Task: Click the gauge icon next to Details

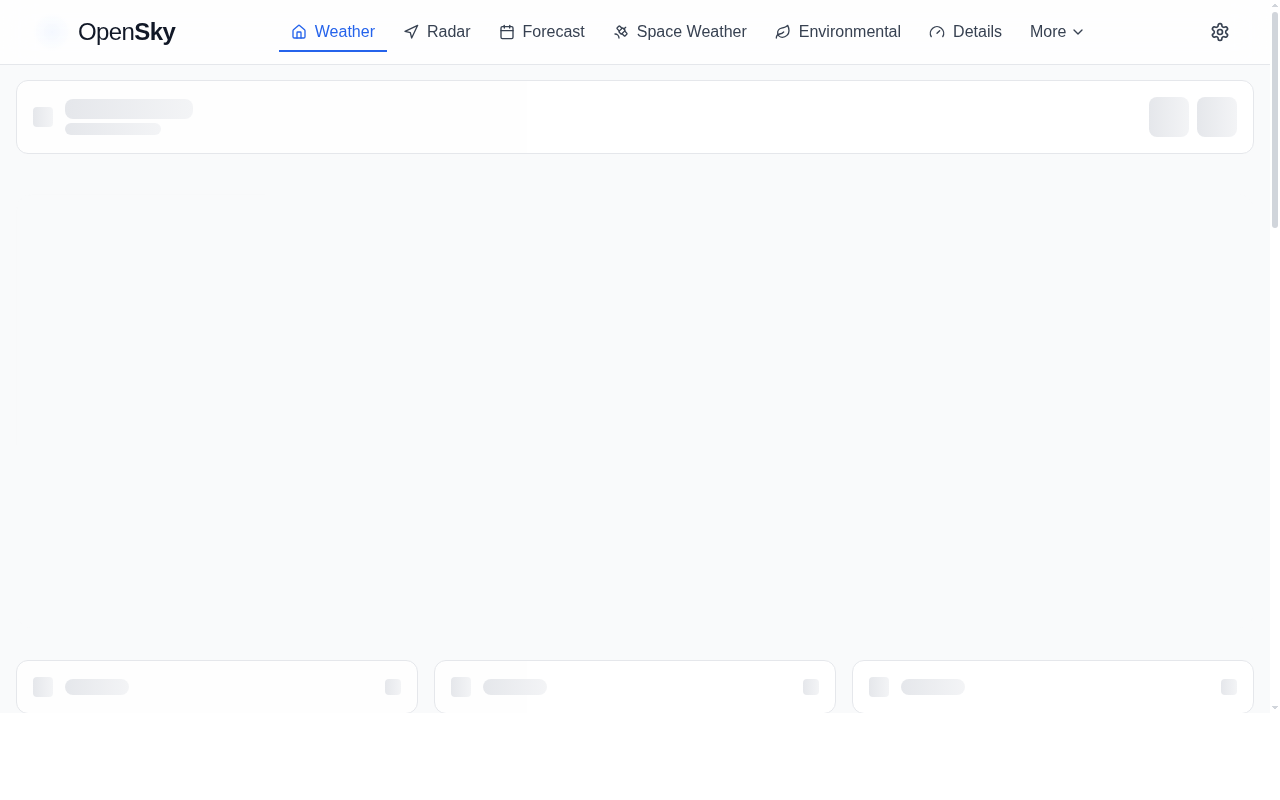Action: pos(937,31)
